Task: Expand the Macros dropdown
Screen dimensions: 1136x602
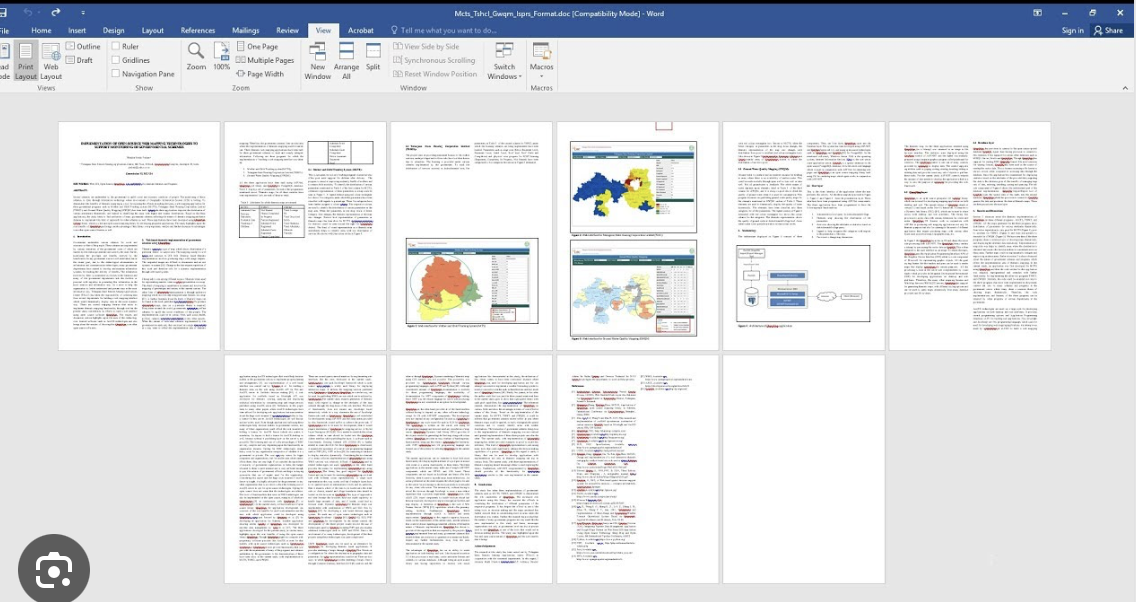Action: click(x=541, y=61)
